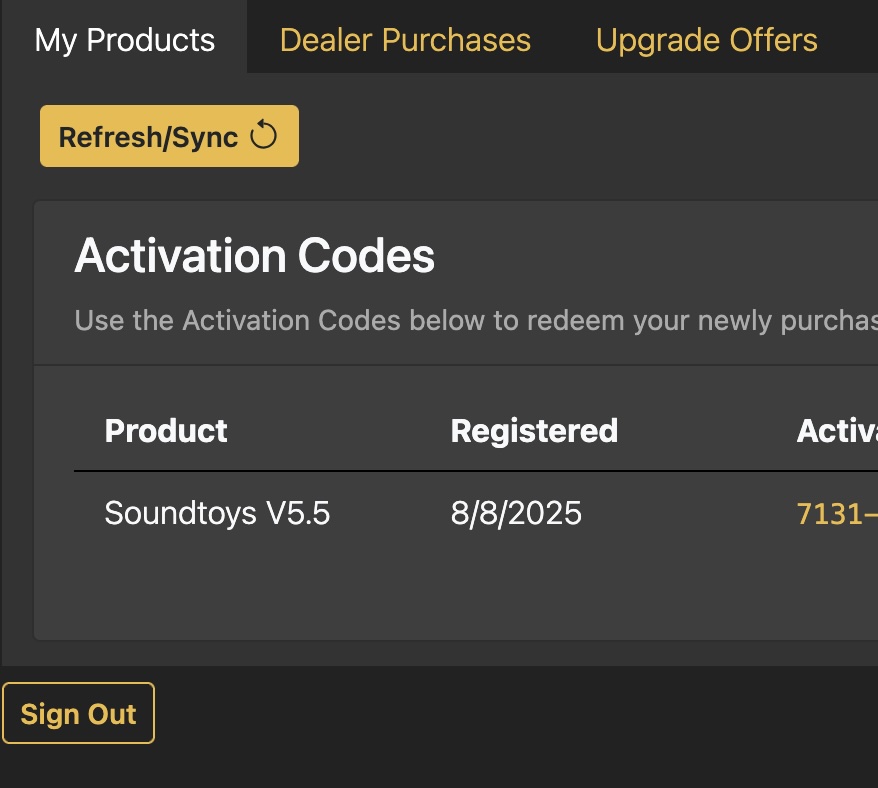Click the Soundtoys V5.5 row in the table
Screen dimensions: 878x788
click(400, 512)
